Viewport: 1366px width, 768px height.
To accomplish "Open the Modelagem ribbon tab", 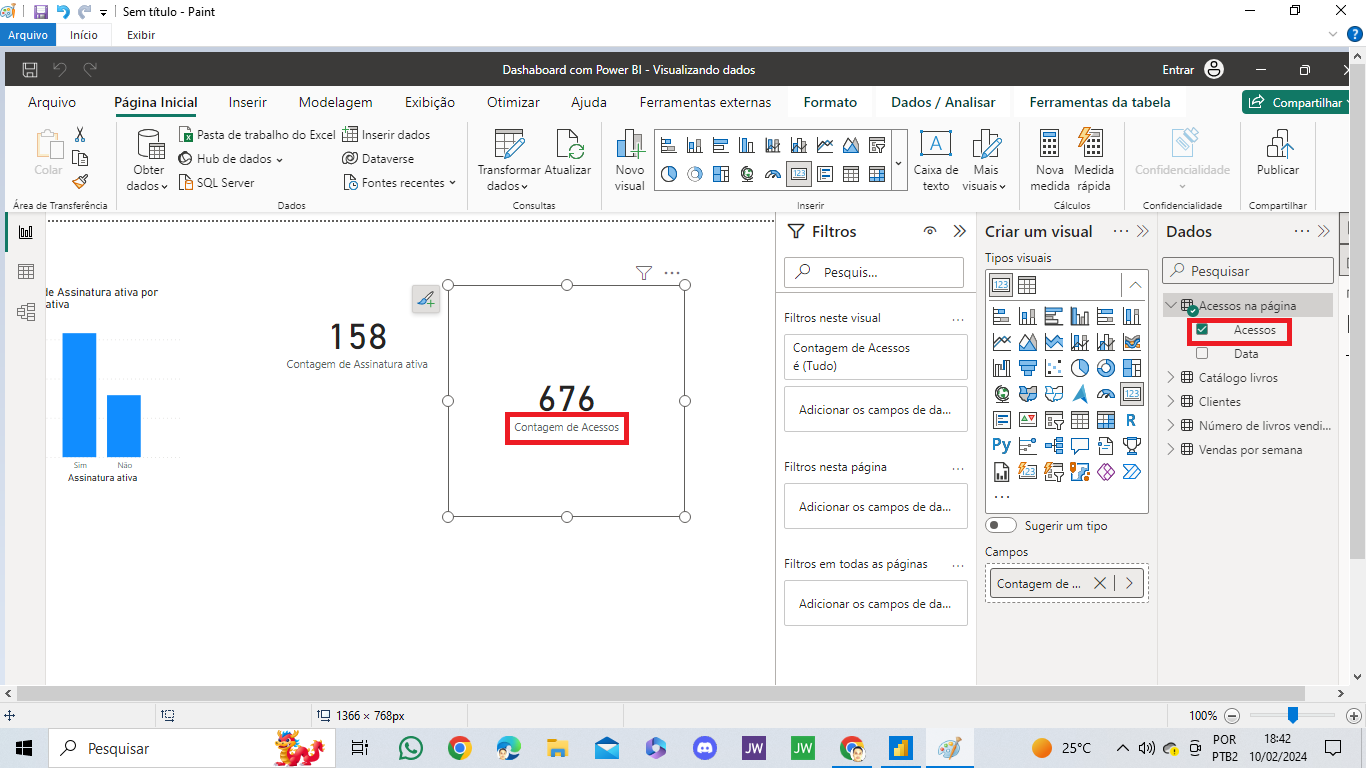I will pyautogui.click(x=335, y=102).
